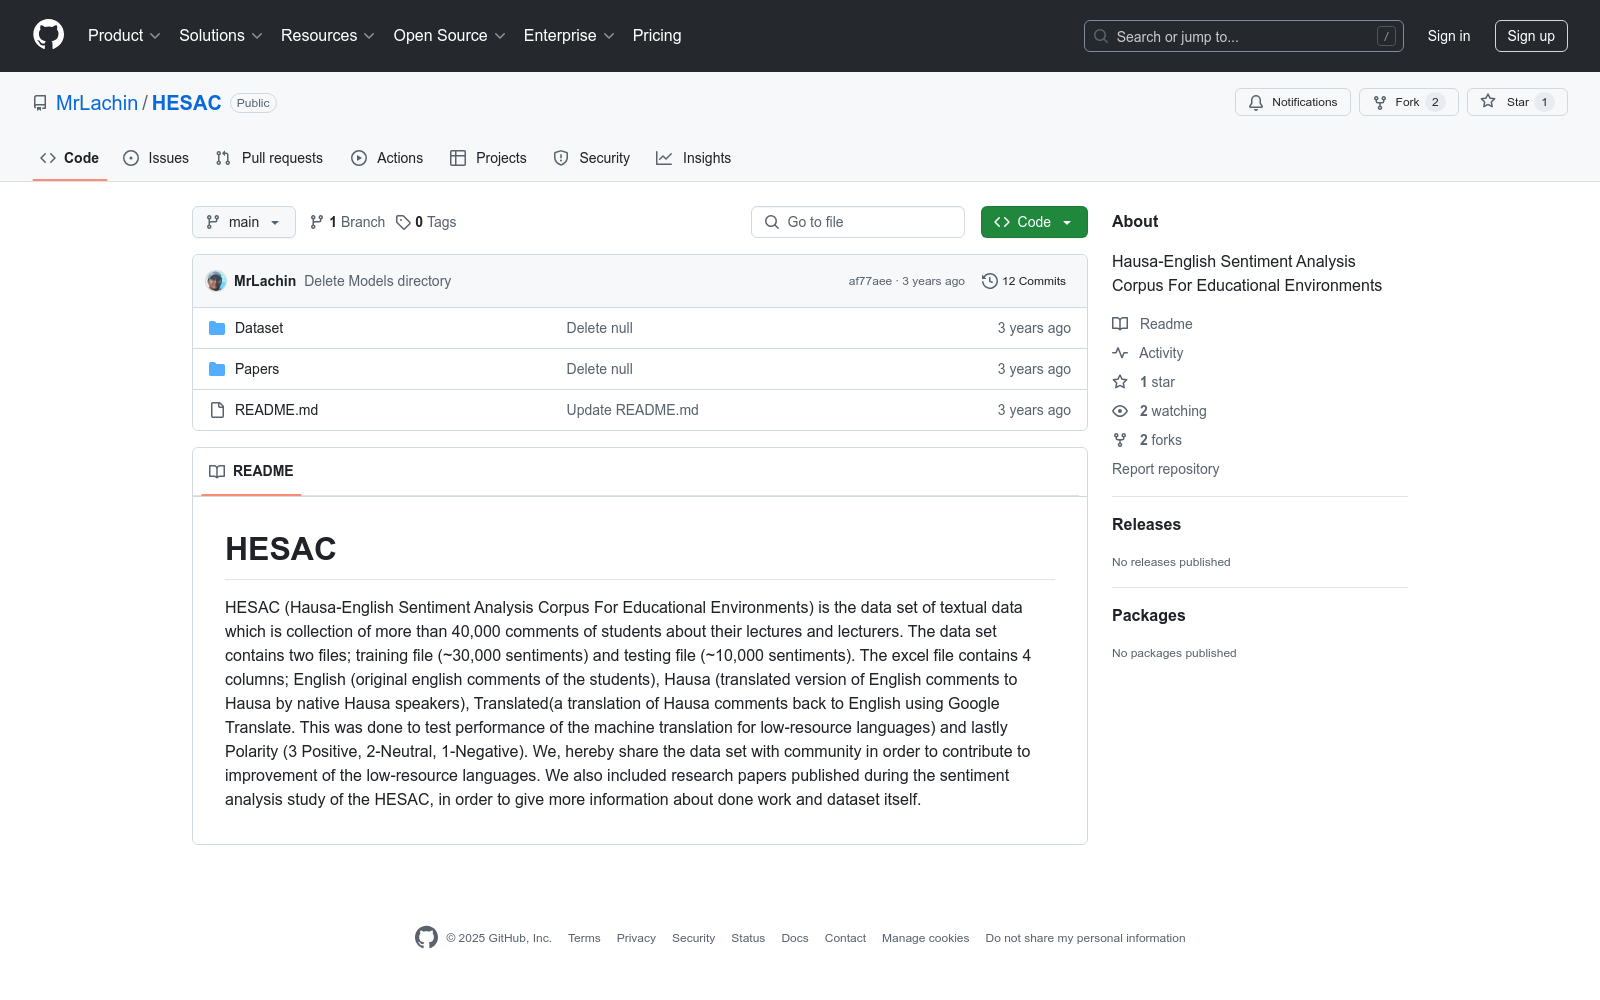Open the footer Terms link
This screenshot has width=1600, height=1000.
click(584, 938)
